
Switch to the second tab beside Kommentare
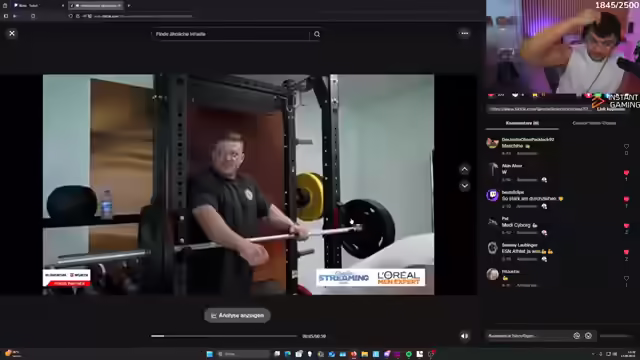click(594, 123)
